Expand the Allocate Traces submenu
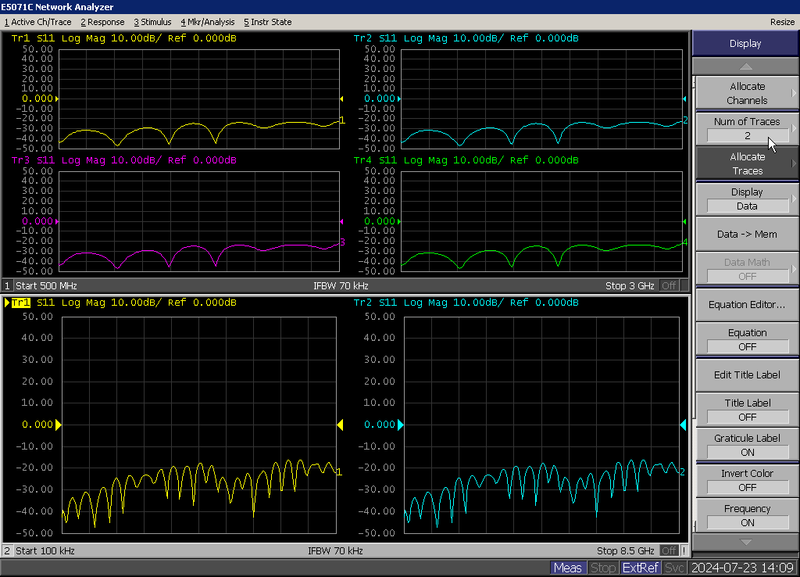This screenshot has width=800, height=577. (746, 163)
